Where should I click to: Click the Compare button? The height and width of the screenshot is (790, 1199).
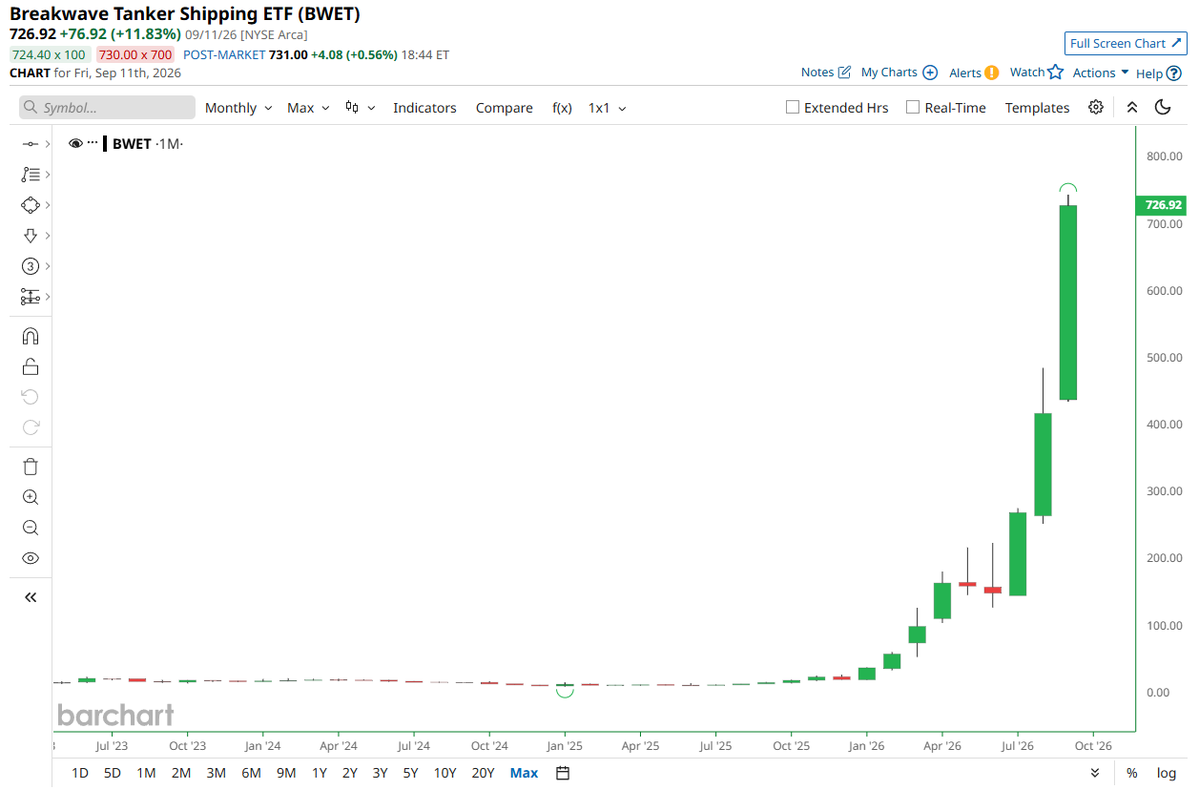click(x=504, y=108)
